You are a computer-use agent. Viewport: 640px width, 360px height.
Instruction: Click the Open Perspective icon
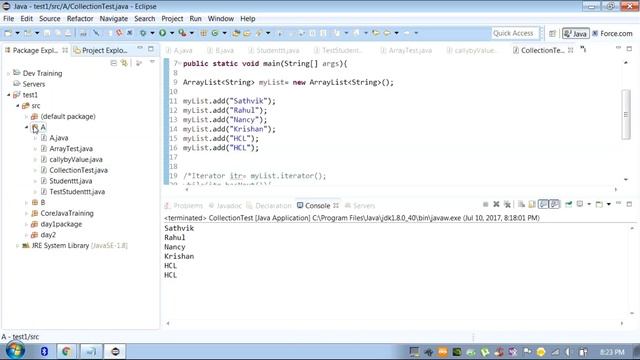[x=552, y=33]
